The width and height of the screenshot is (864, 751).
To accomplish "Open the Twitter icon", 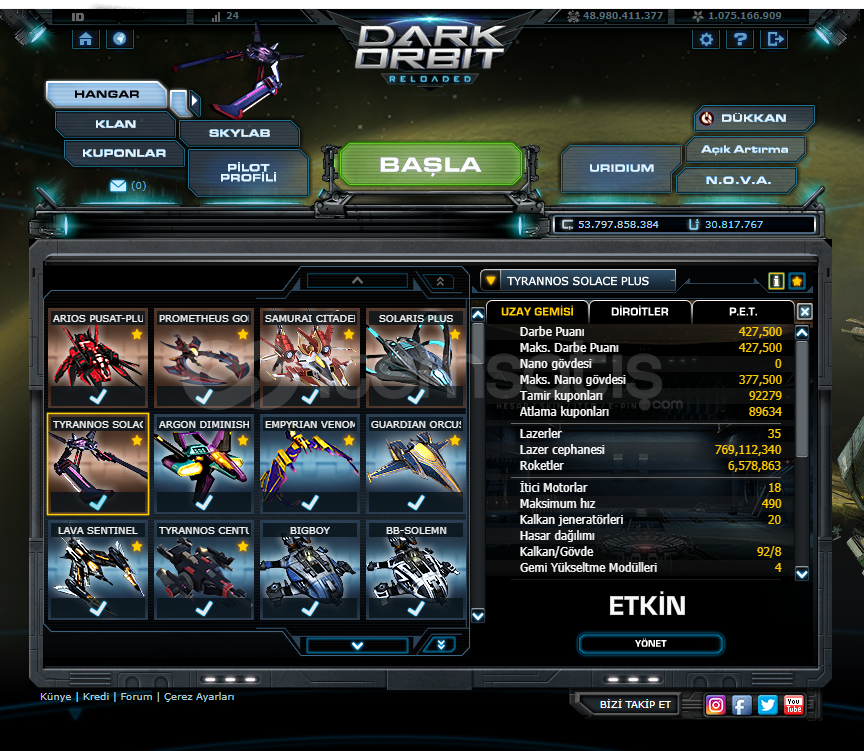I will point(768,705).
